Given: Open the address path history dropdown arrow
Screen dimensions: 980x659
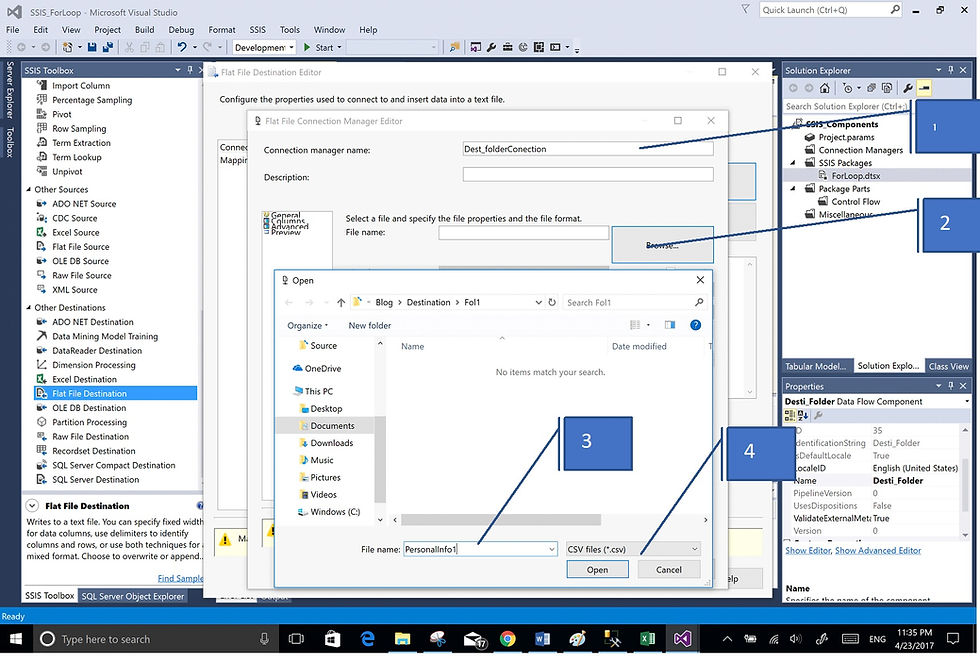Looking at the screenshot, I should [538, 303].
